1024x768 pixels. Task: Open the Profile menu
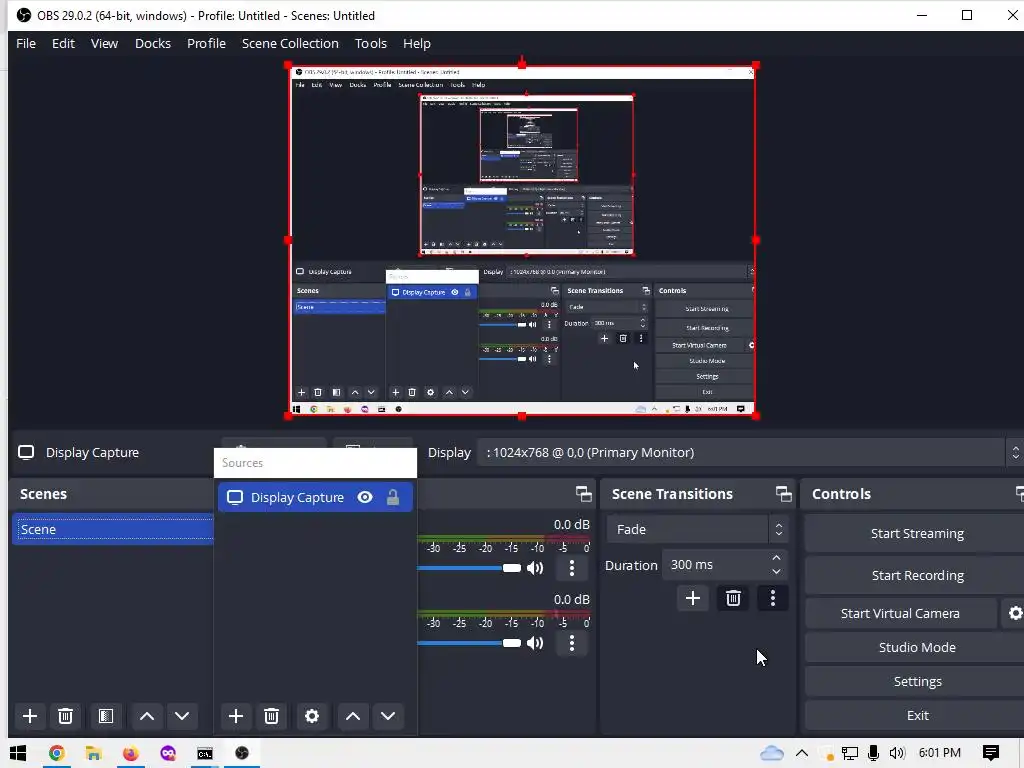click(x=206, y=44)
